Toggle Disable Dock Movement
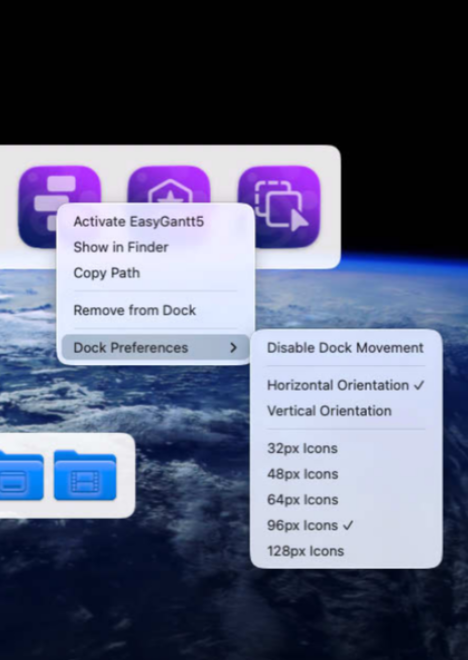This screenshot has width=468, height=660. (346, 348)
